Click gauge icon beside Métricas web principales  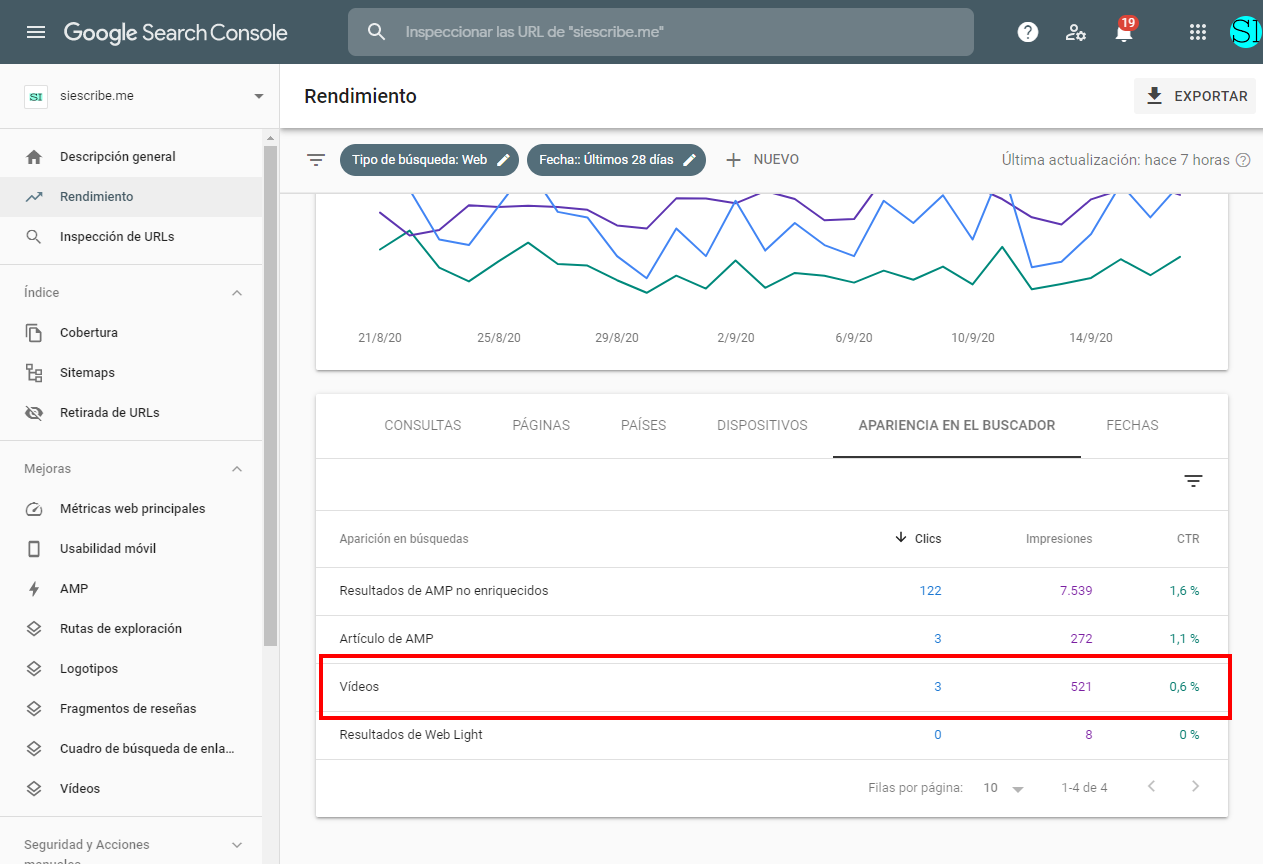click(34, 509)
